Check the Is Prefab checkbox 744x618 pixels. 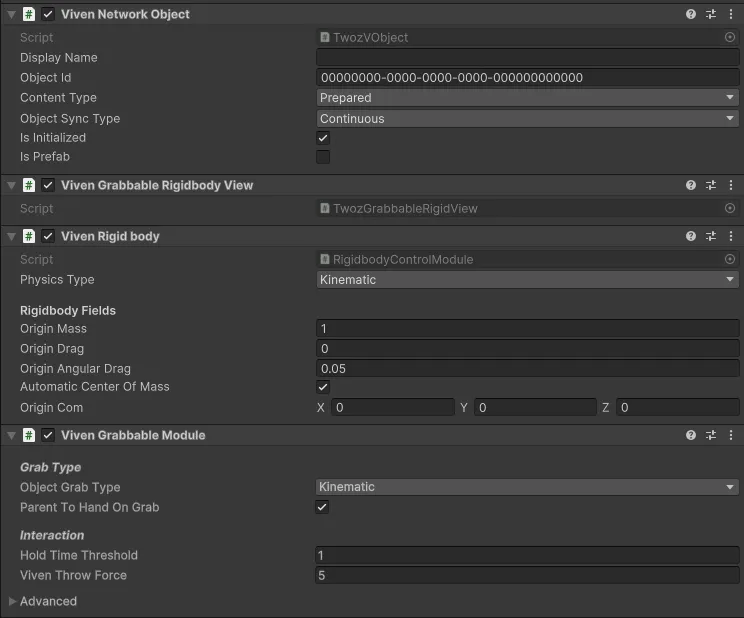[x=323, y=157]
